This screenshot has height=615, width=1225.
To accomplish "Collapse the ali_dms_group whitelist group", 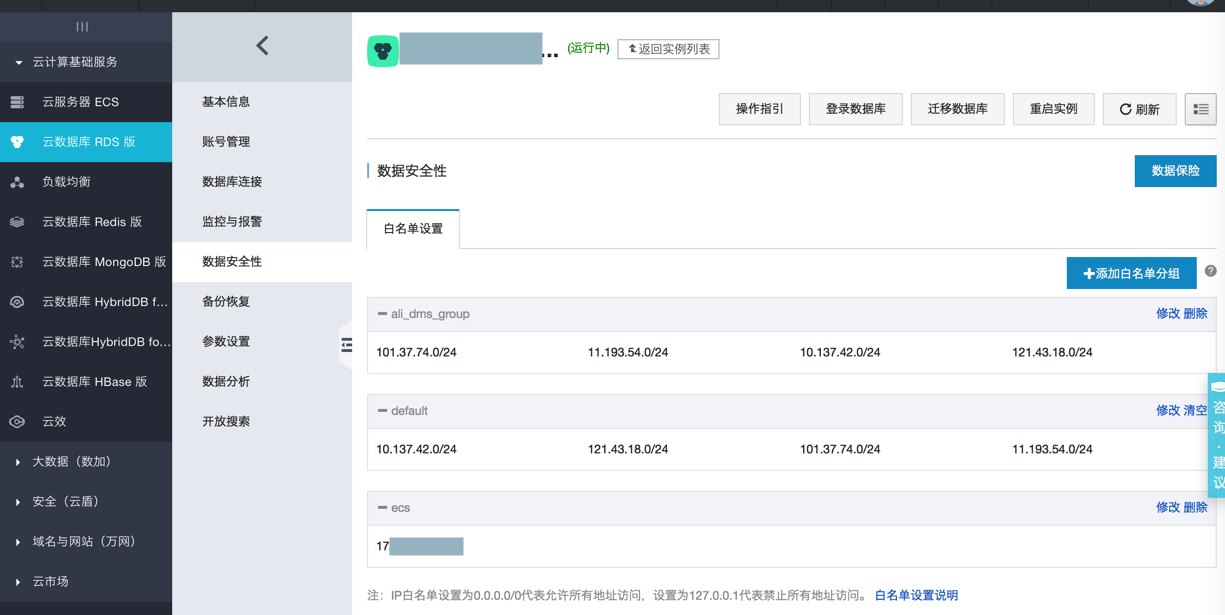I will coord(382,314).
